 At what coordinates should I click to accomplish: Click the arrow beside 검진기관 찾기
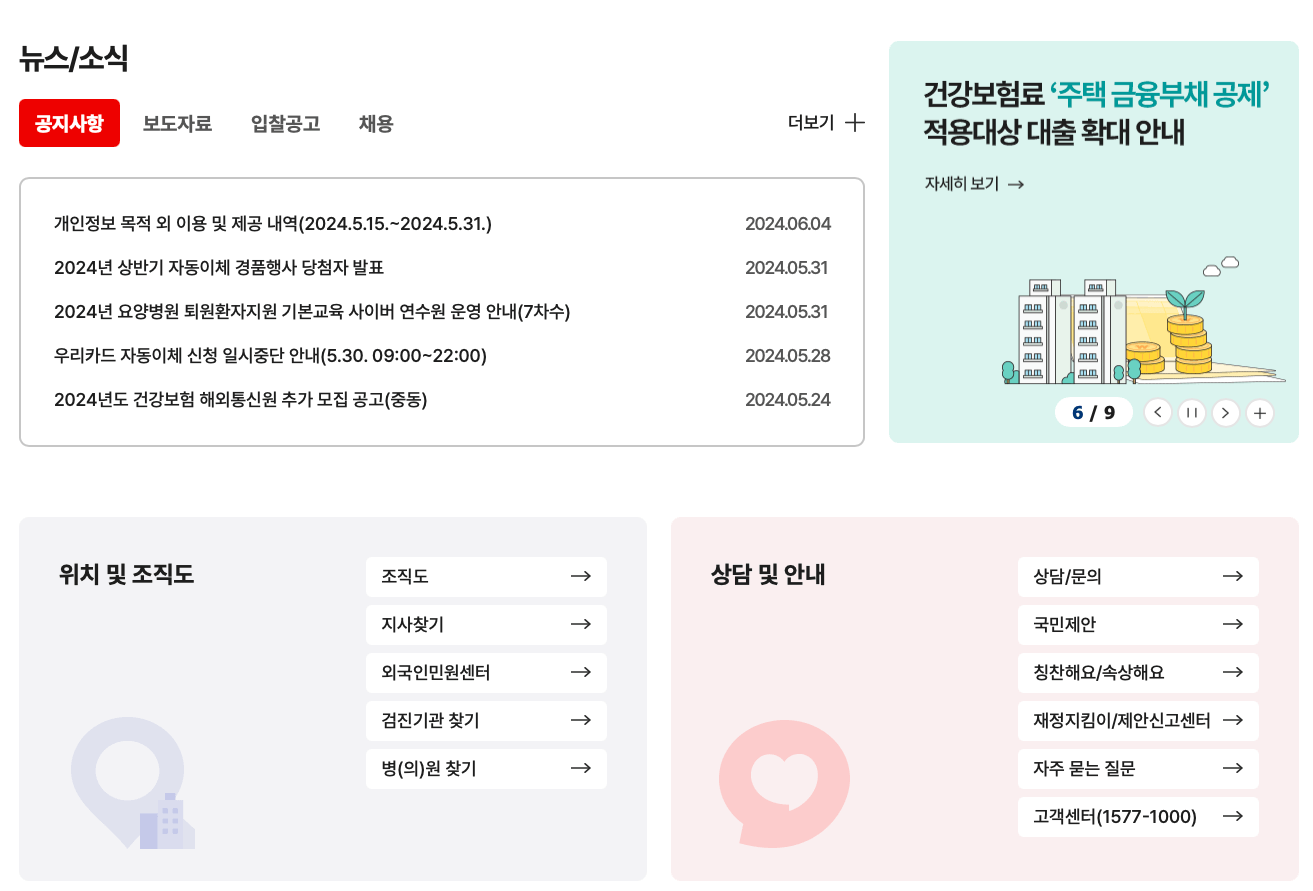coord(581,720)
